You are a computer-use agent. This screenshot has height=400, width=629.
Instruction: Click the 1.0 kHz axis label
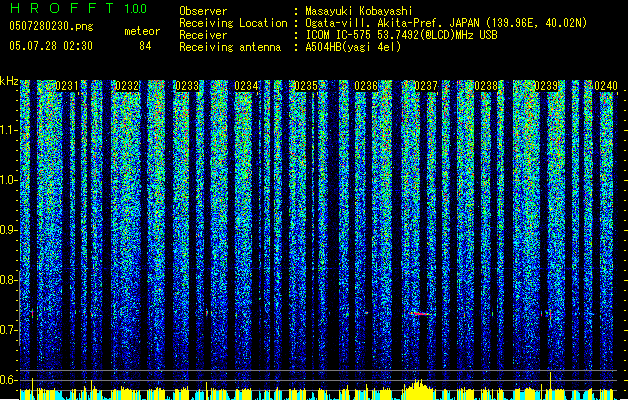(x=9, y=180)
